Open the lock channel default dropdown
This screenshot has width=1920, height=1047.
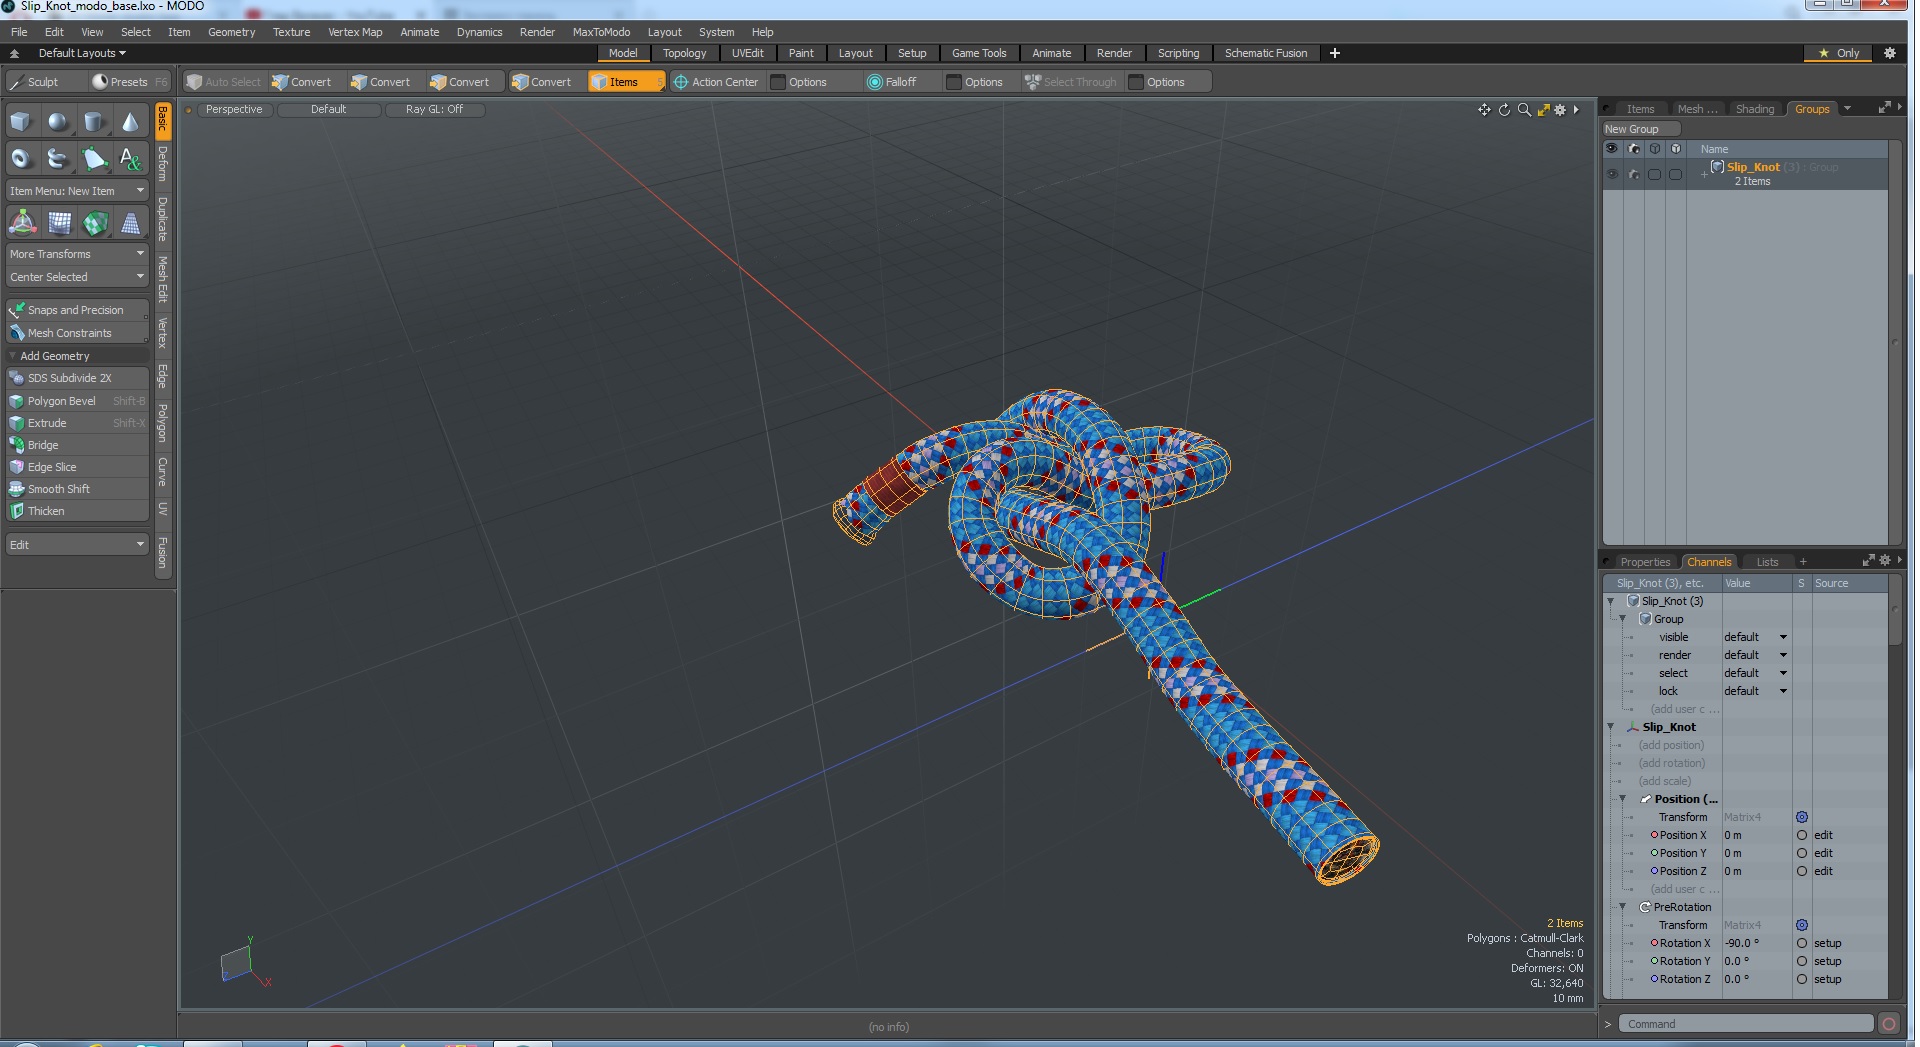click(1755, 691)
